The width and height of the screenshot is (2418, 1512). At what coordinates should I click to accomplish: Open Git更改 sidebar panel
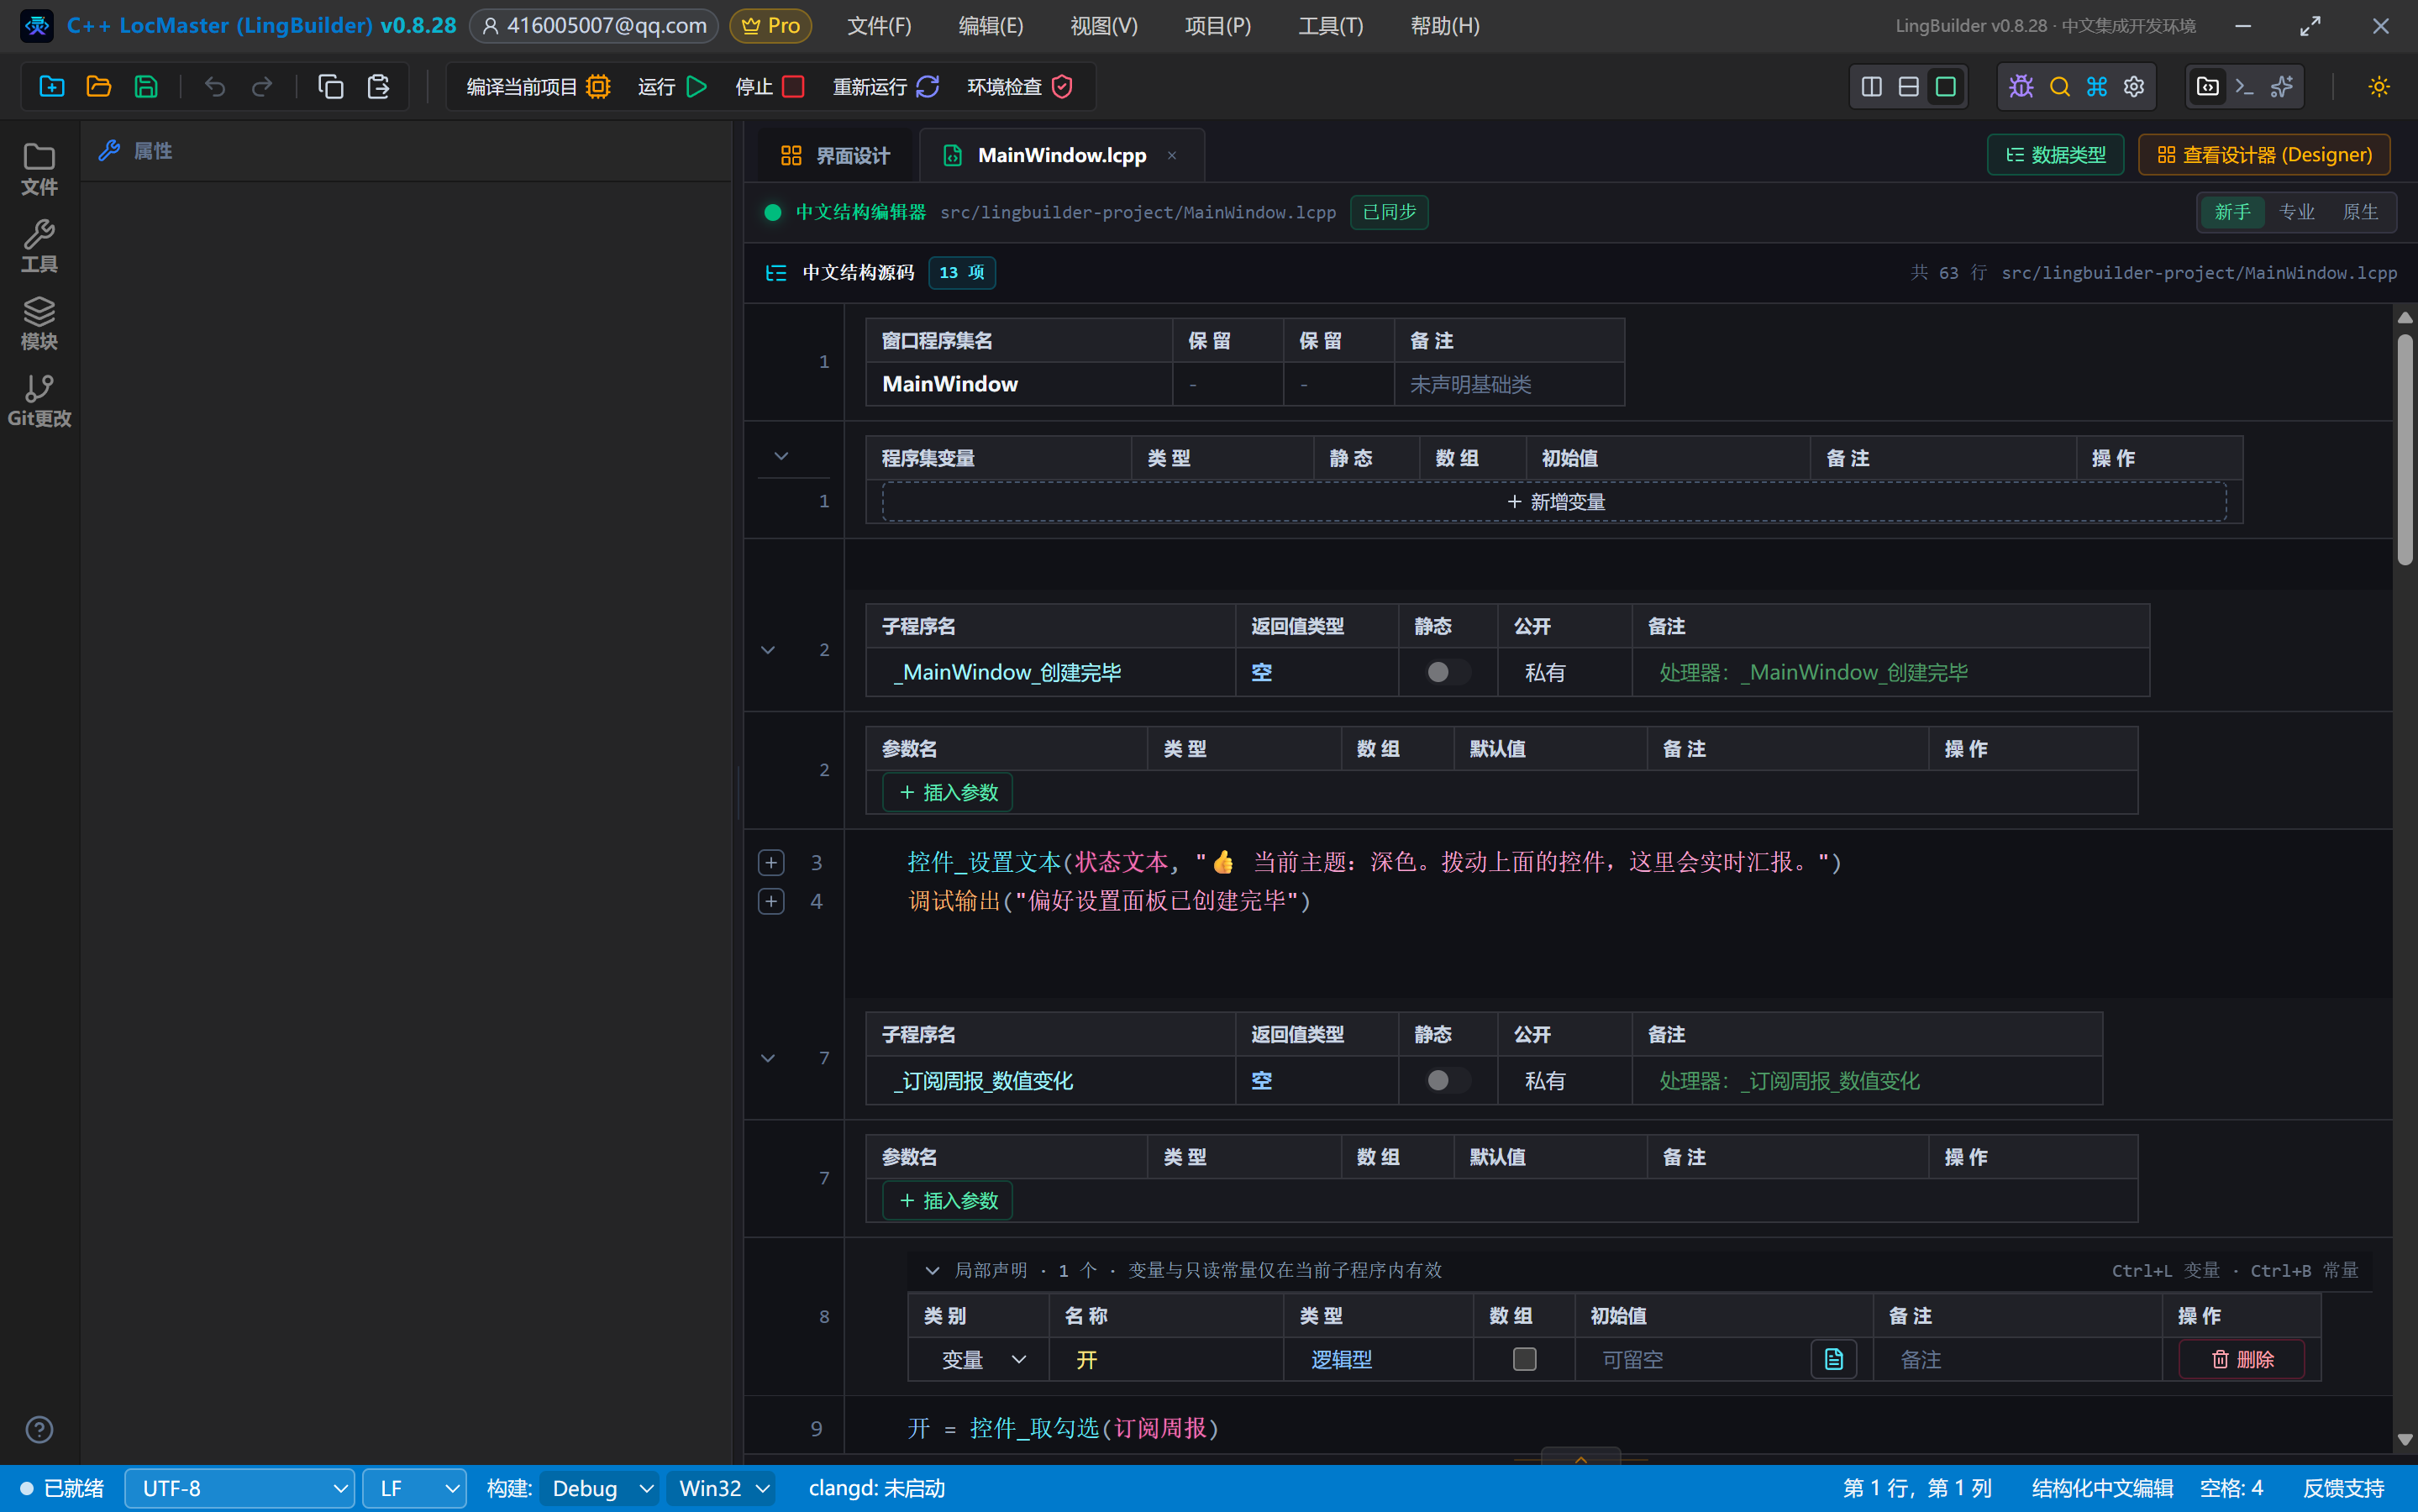(39, 401)
